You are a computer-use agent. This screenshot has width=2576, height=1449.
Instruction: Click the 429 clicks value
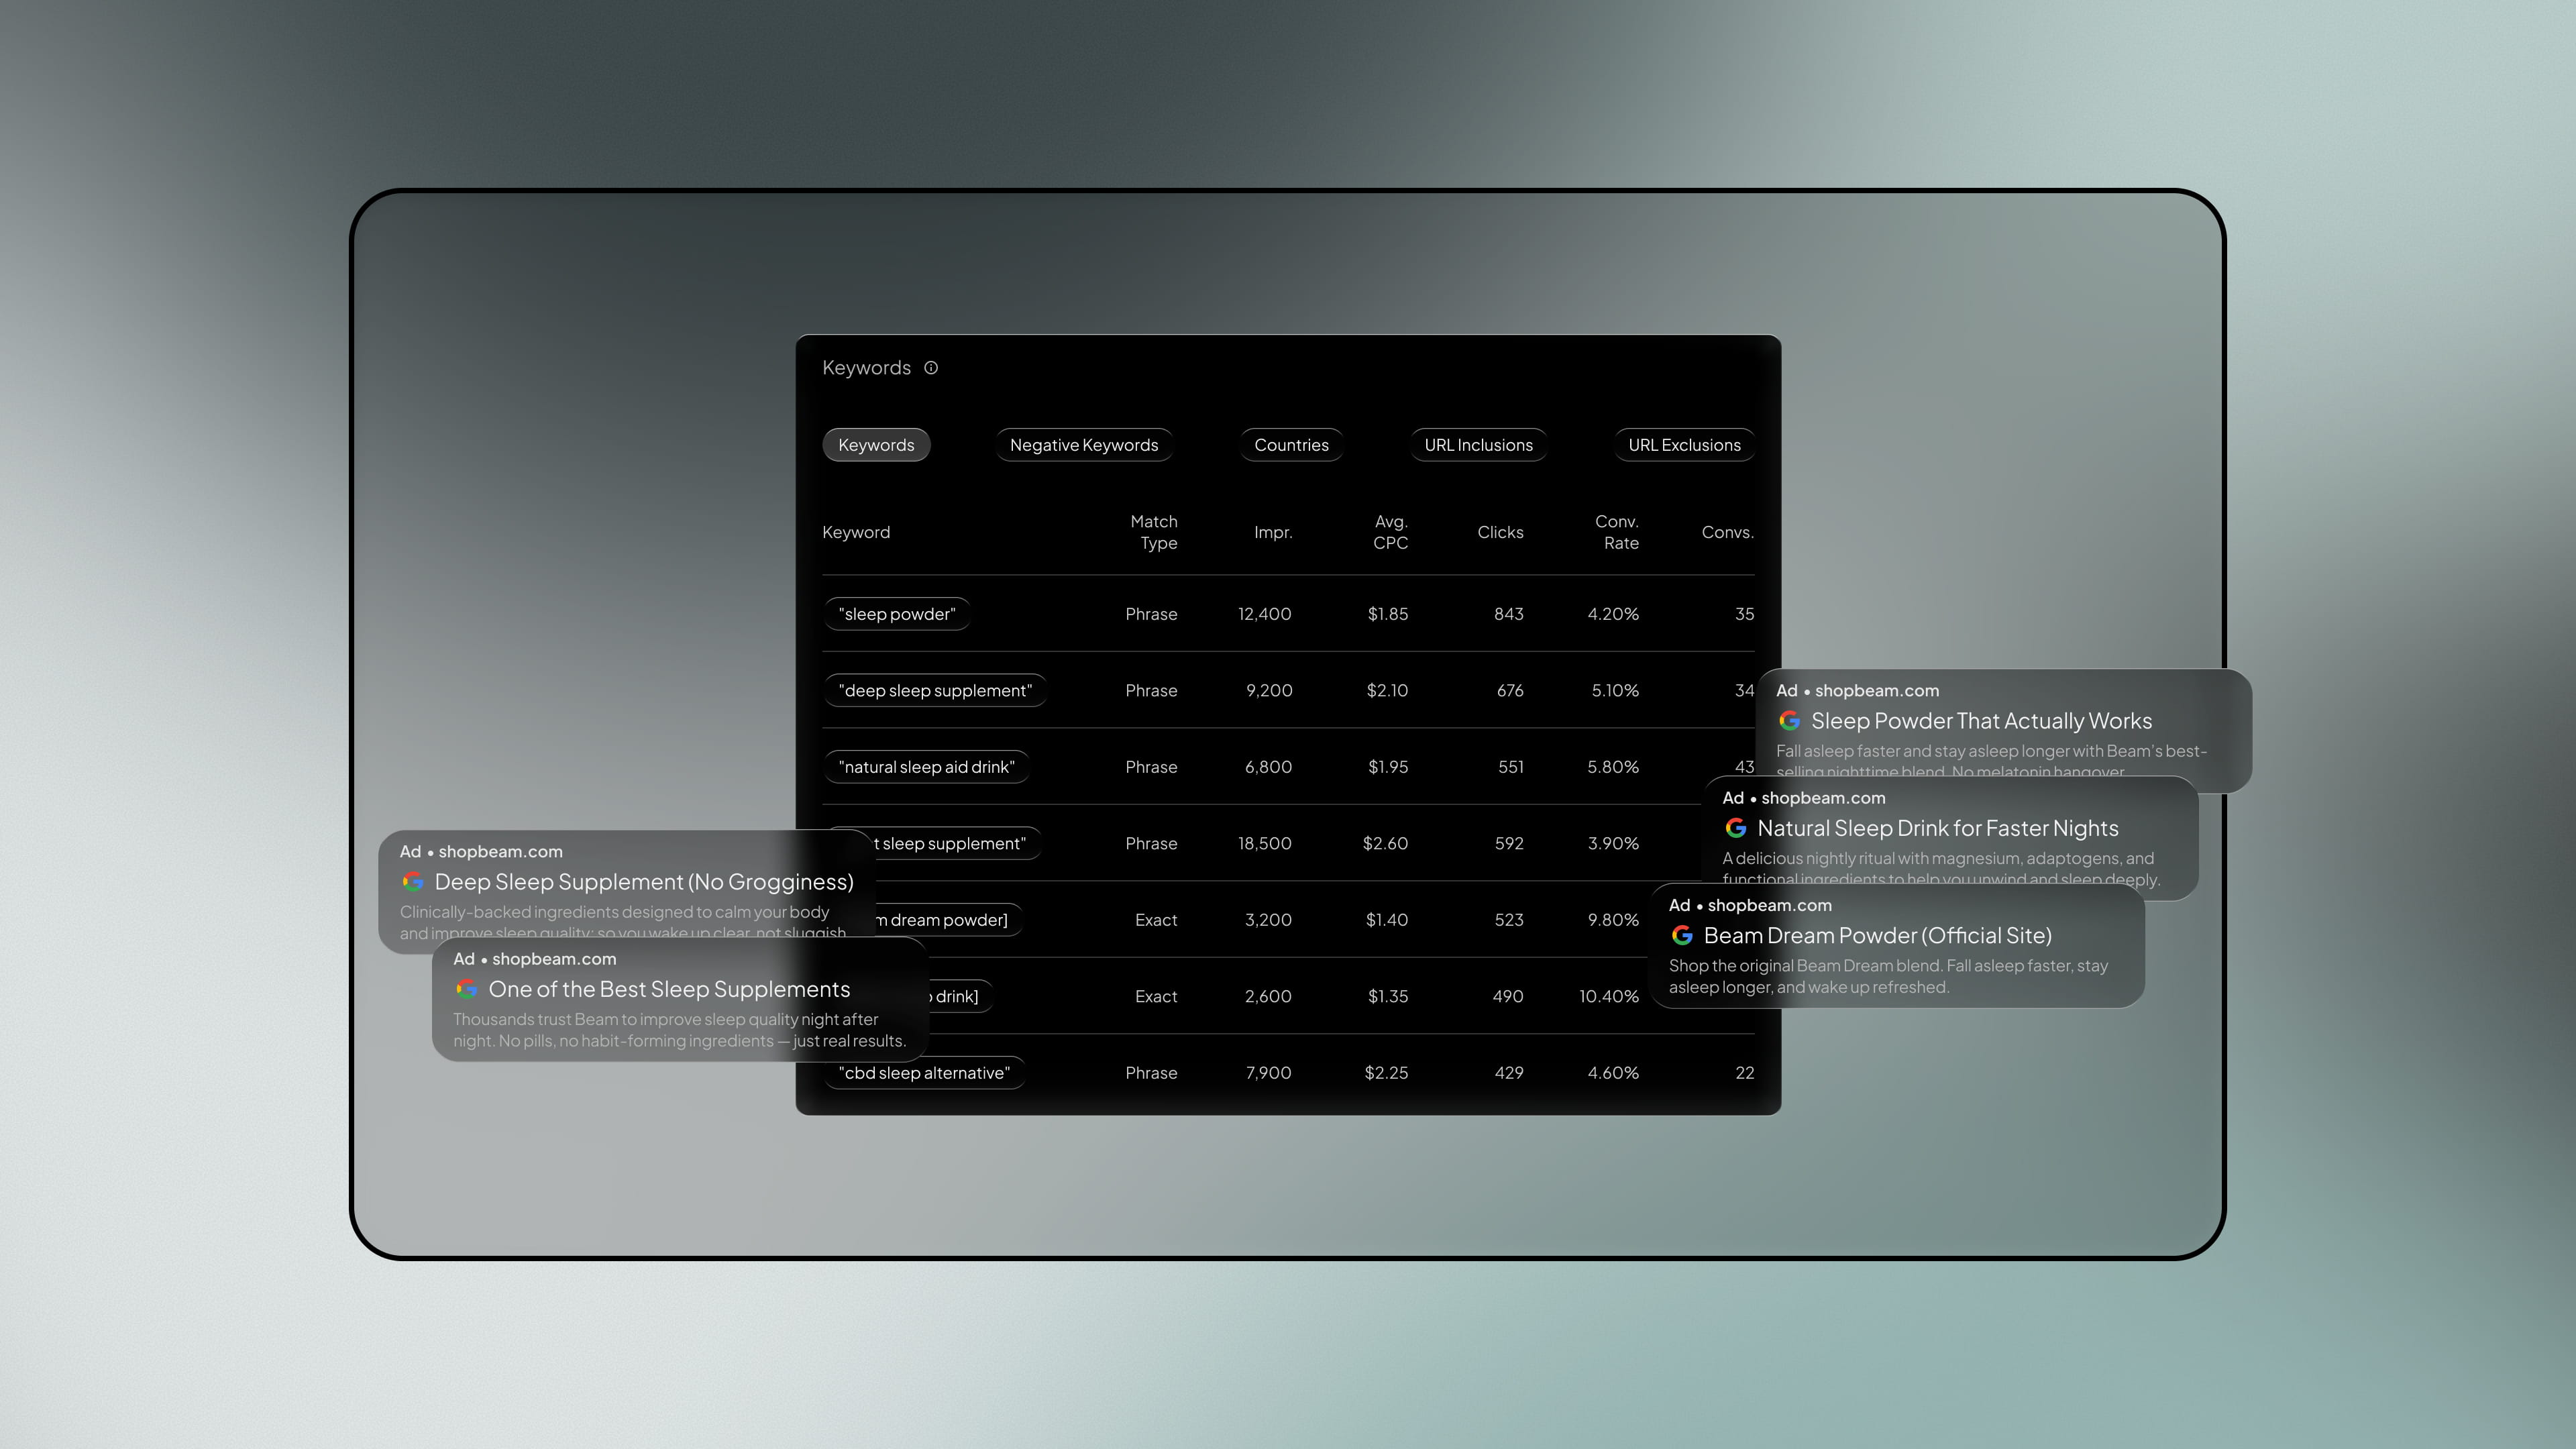pos(1509,1073)
